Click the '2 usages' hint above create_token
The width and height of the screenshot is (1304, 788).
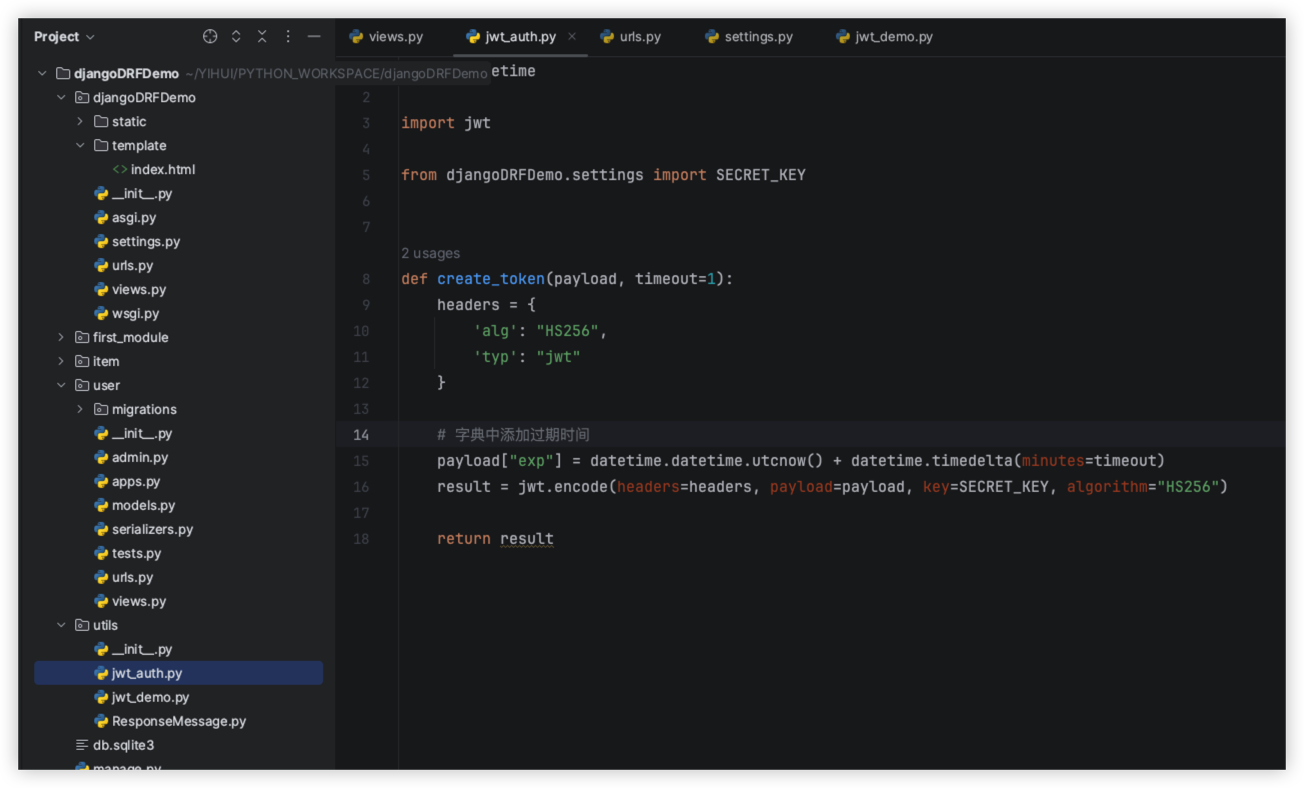[430, 254]
